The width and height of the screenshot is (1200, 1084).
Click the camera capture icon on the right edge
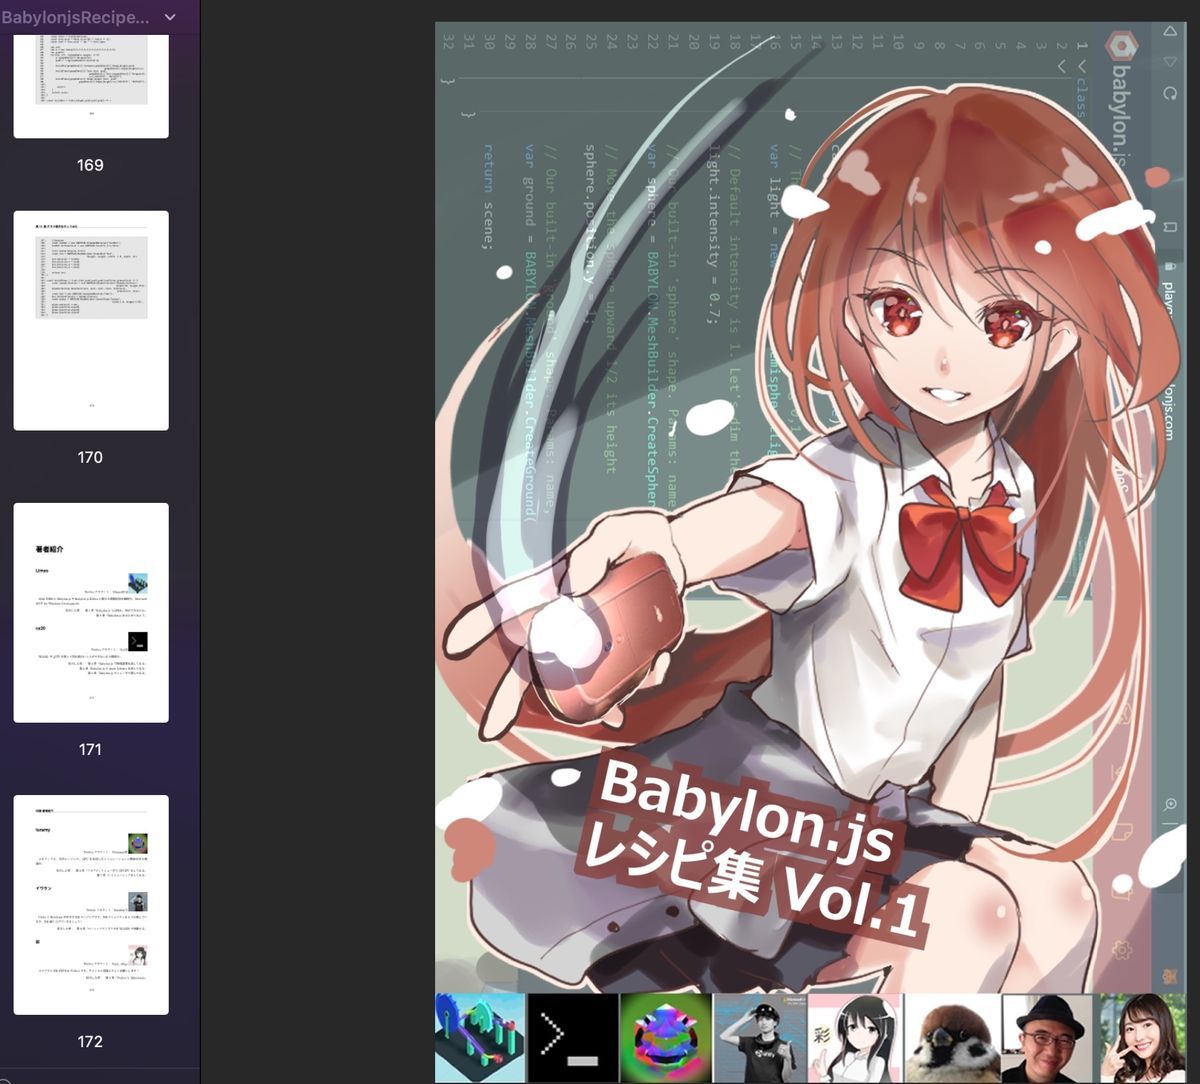1123,893
